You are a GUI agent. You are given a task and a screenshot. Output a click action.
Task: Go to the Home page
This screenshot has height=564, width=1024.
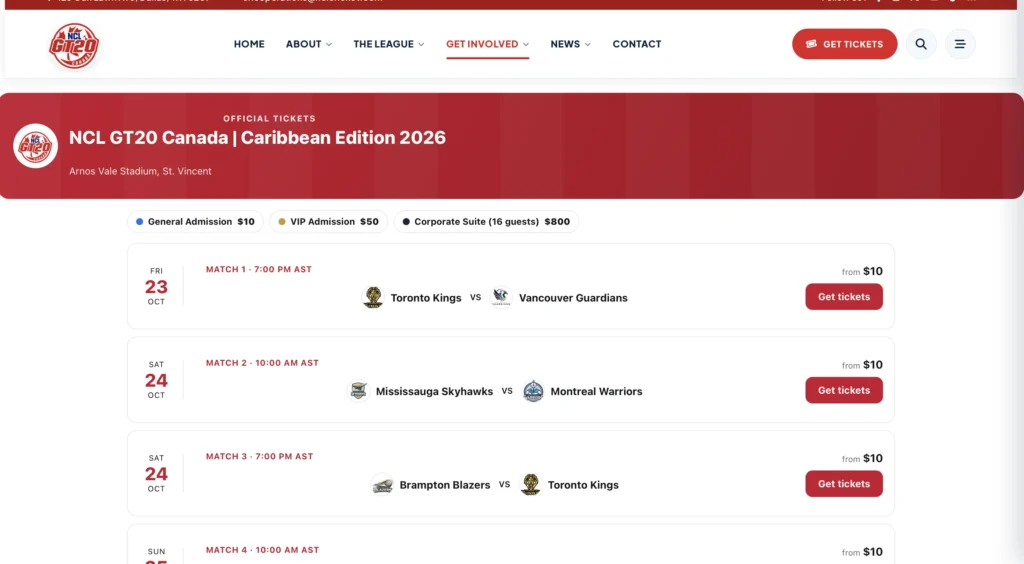click(249, 44)
